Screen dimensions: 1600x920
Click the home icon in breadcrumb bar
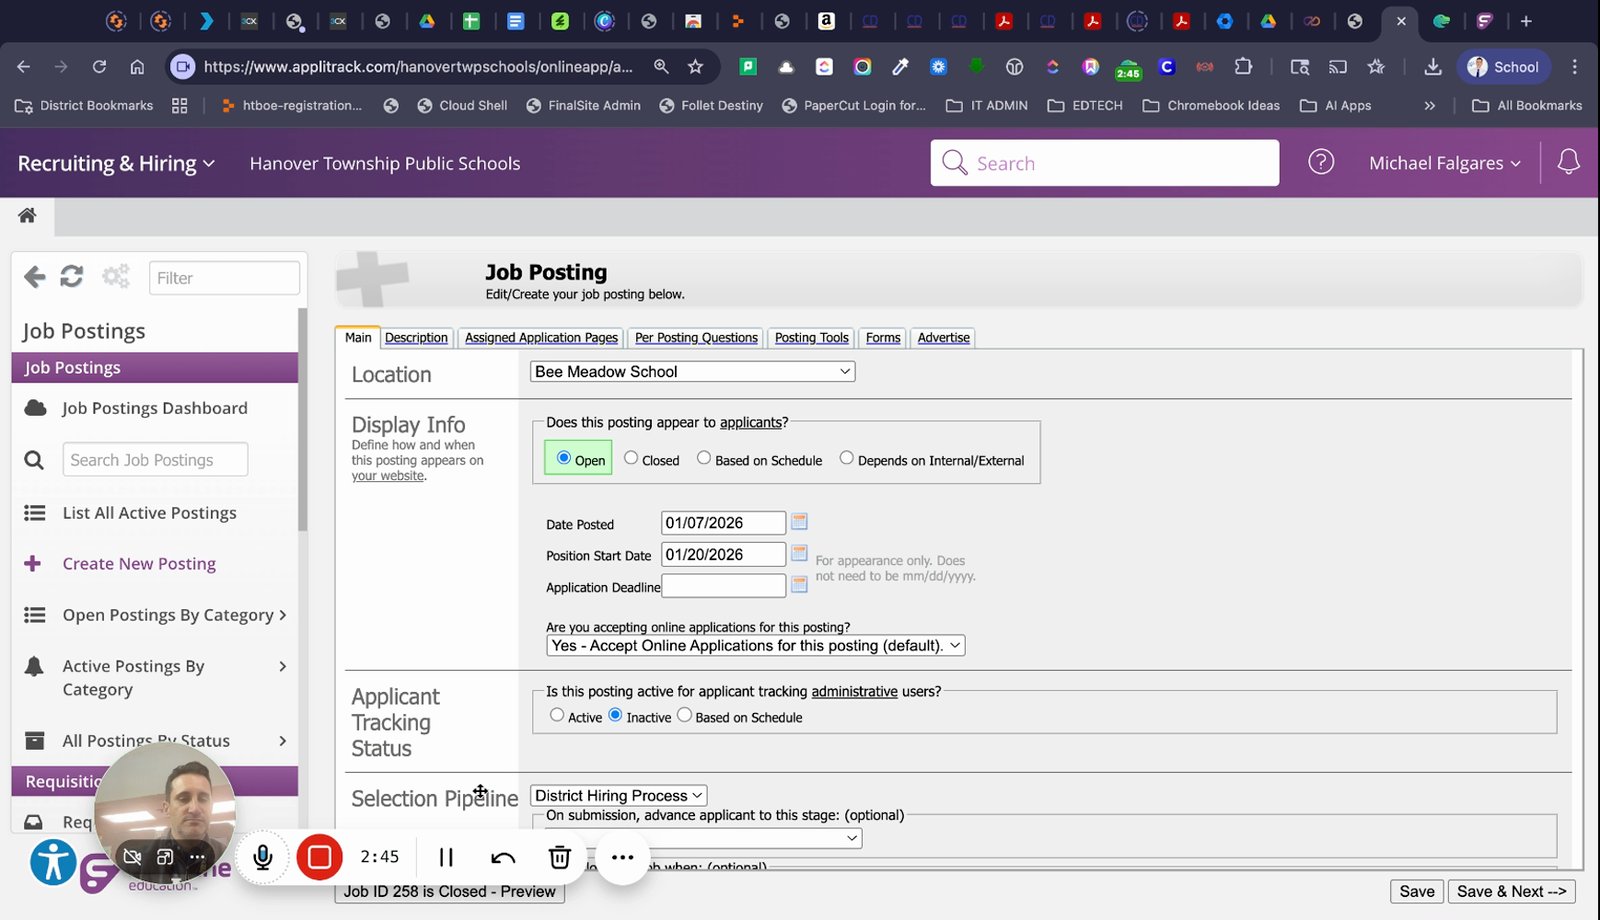coord(27,215)
